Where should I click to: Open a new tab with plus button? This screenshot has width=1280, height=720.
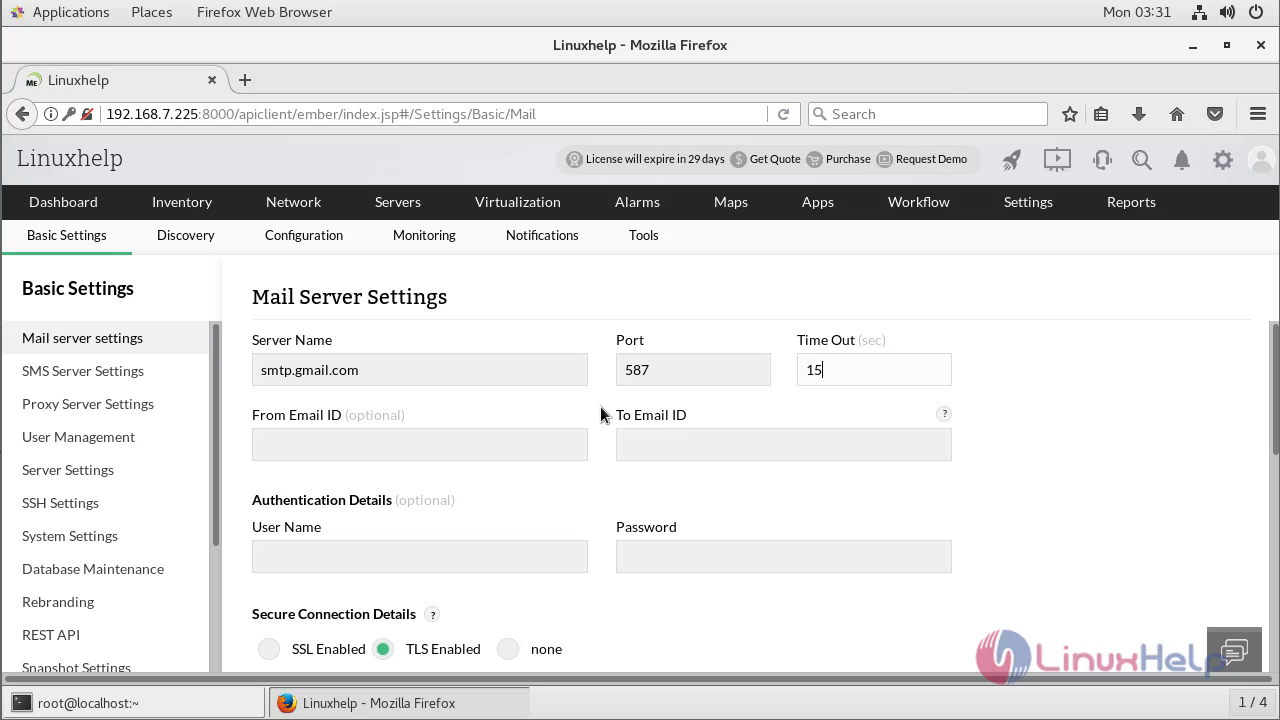[245, 80]
